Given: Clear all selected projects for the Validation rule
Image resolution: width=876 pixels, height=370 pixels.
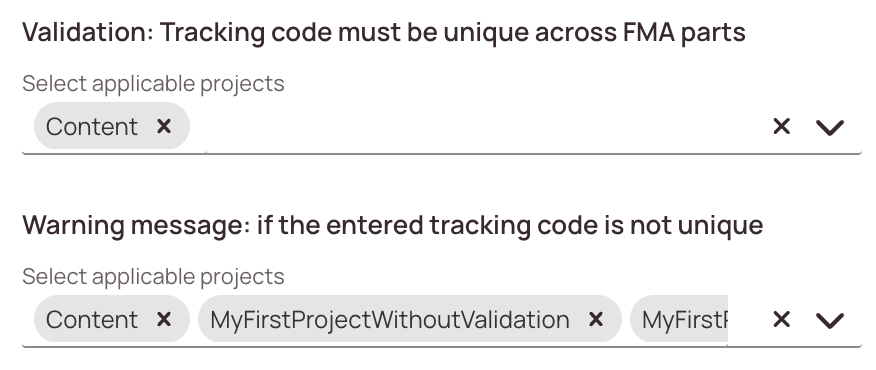Looking at the screenshot, I should [x=781, y=126].
